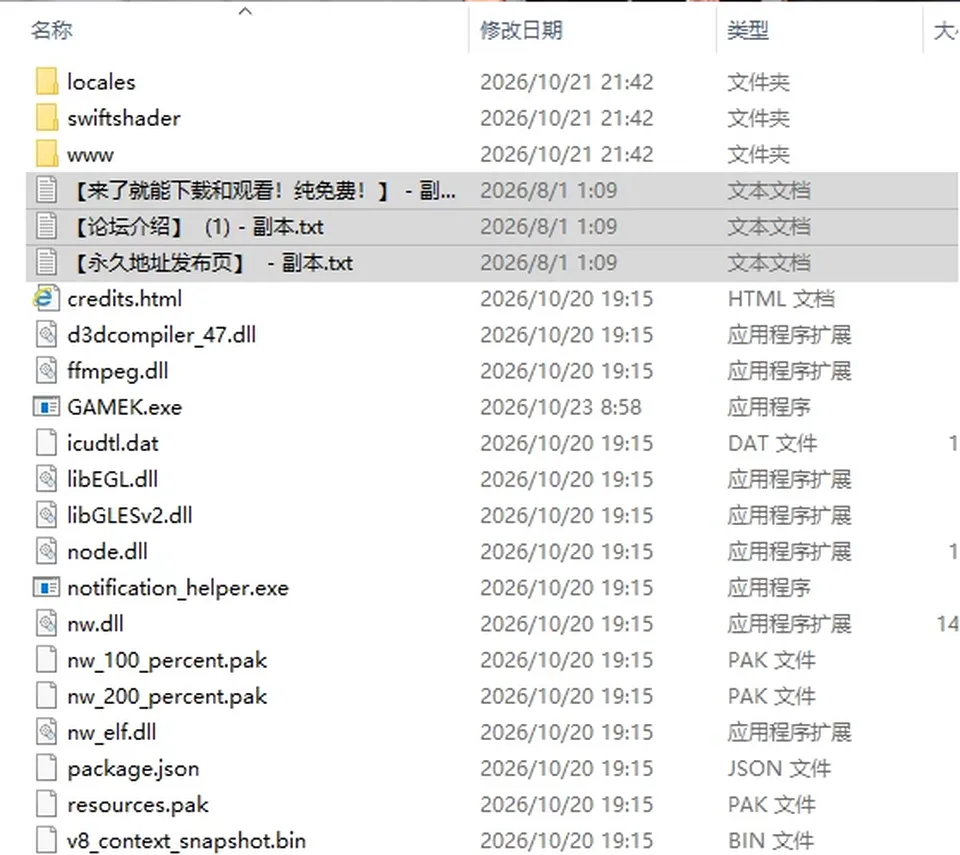The height and width of the screenshot is (855, 960).
Task: Click the credits.html browser file icon
Action: (x=47, y=298)
